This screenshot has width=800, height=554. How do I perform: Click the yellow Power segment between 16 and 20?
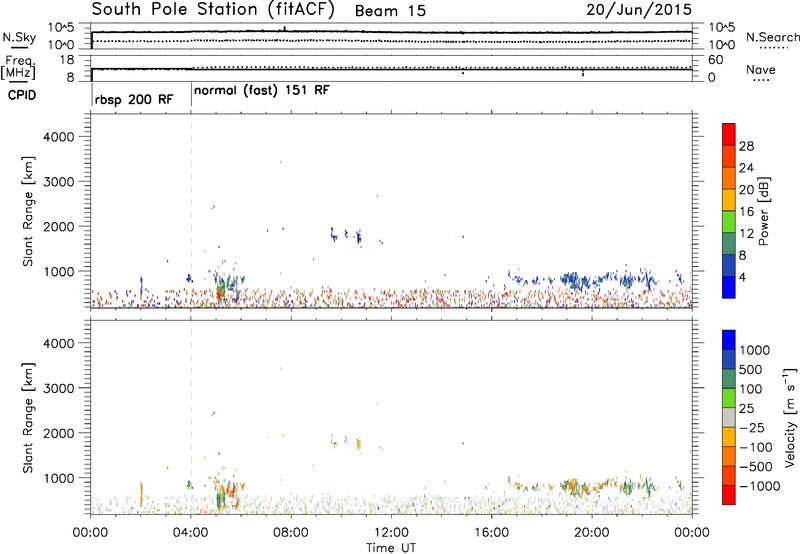tap(729, 200)
